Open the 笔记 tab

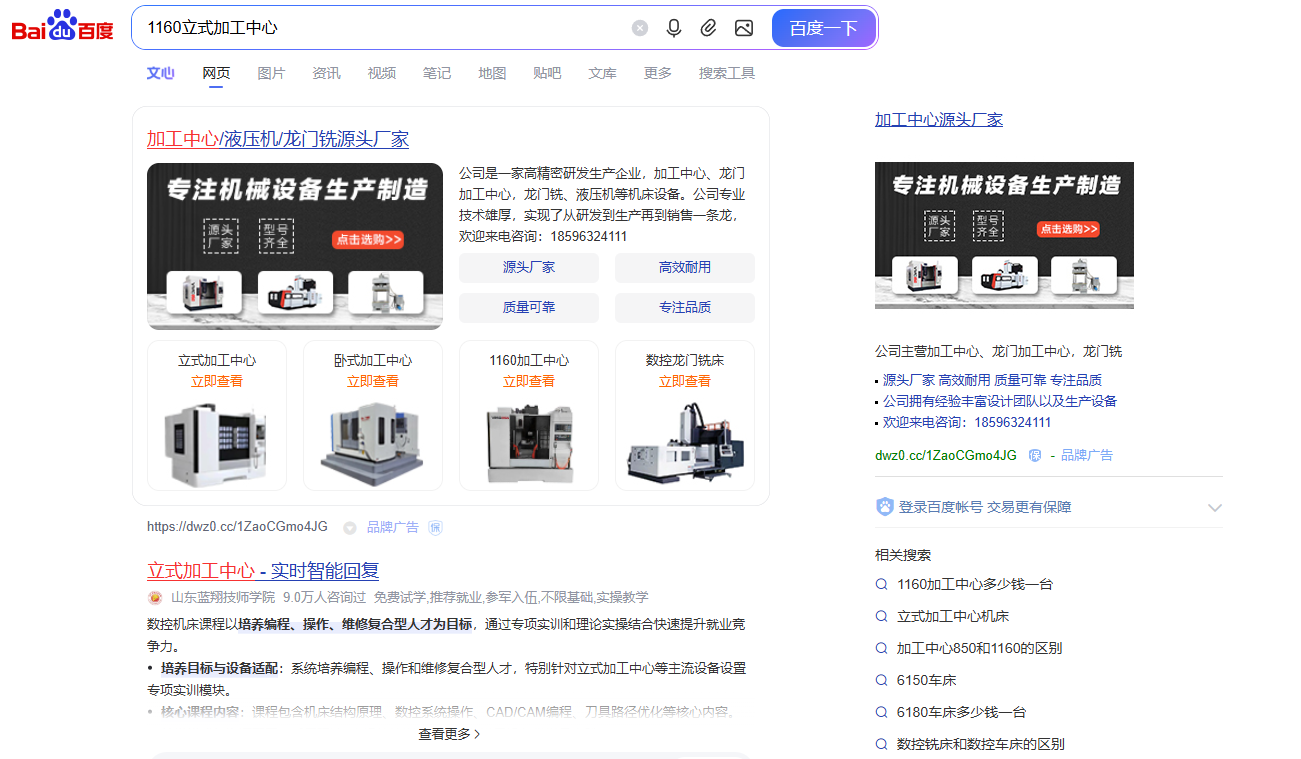point(437,73)
